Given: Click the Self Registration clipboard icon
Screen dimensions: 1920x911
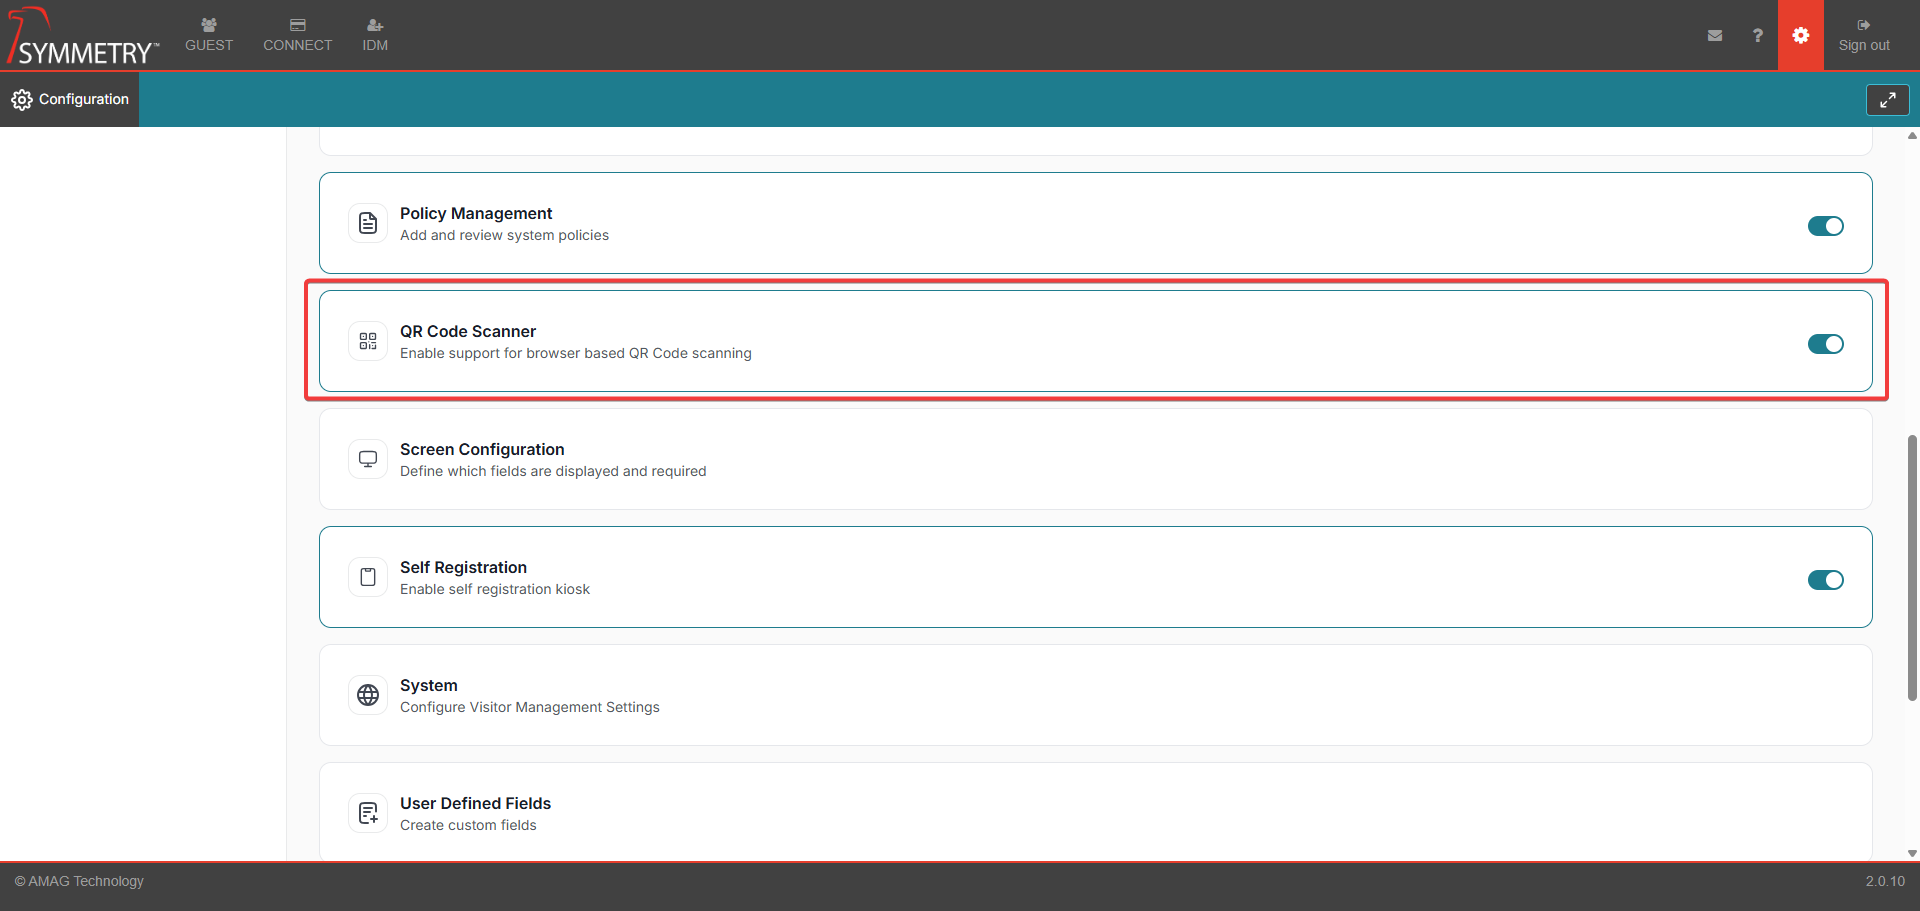Looking at the screenshot, I should 368,577.
